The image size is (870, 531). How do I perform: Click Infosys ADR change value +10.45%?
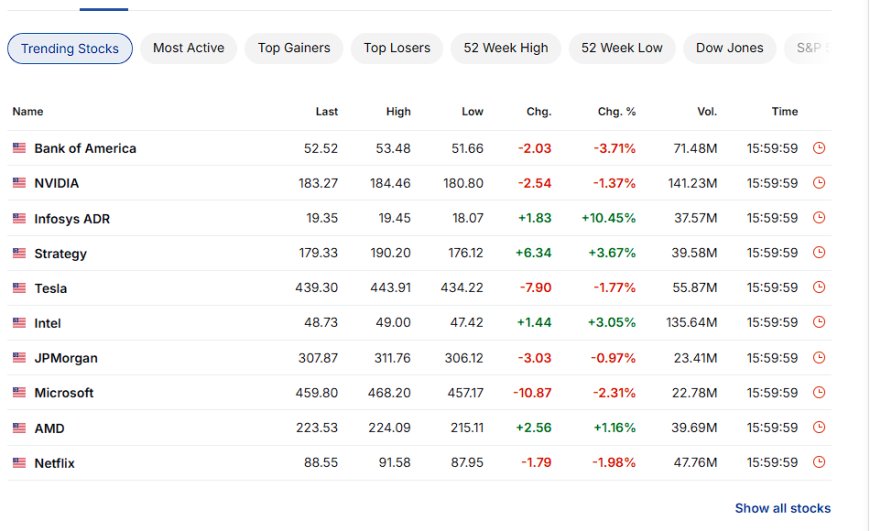(608, 218)
